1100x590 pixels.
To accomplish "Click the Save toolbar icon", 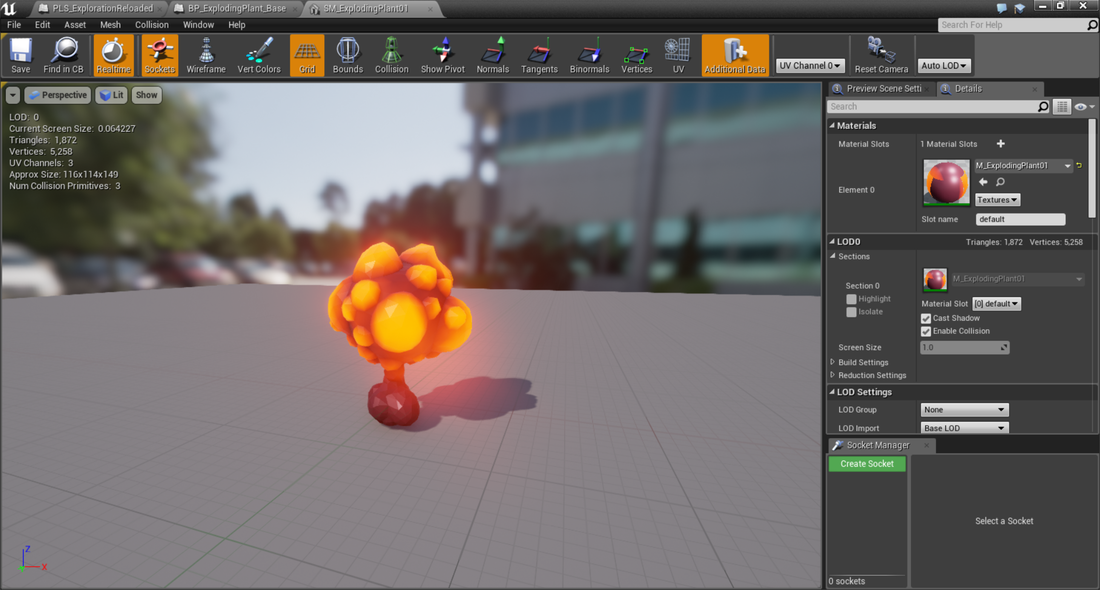I will click(x=21, y=56).
